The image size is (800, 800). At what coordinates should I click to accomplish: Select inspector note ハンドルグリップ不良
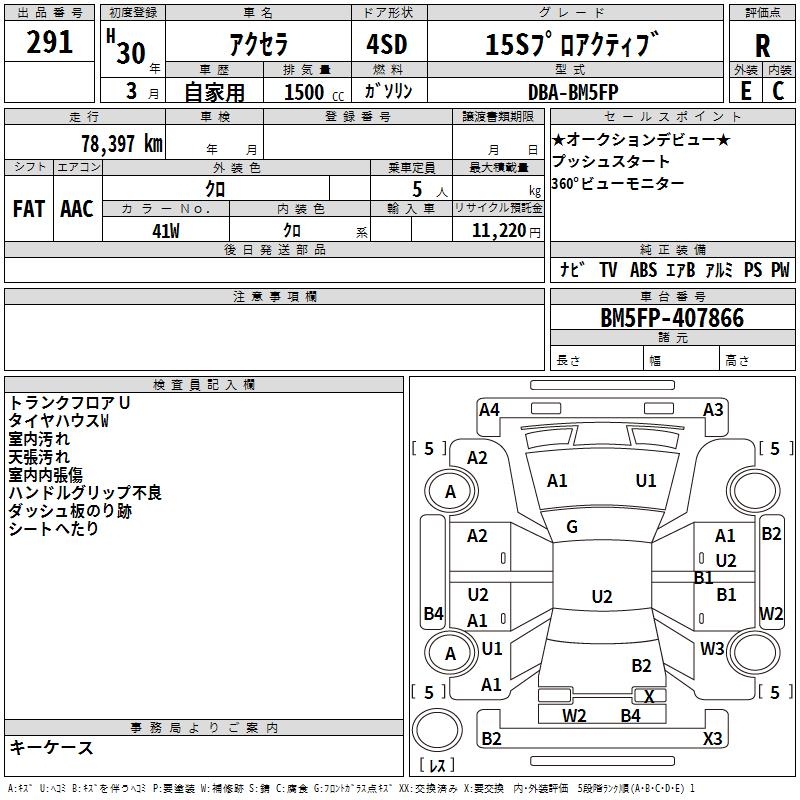click(x=85, y=492)
